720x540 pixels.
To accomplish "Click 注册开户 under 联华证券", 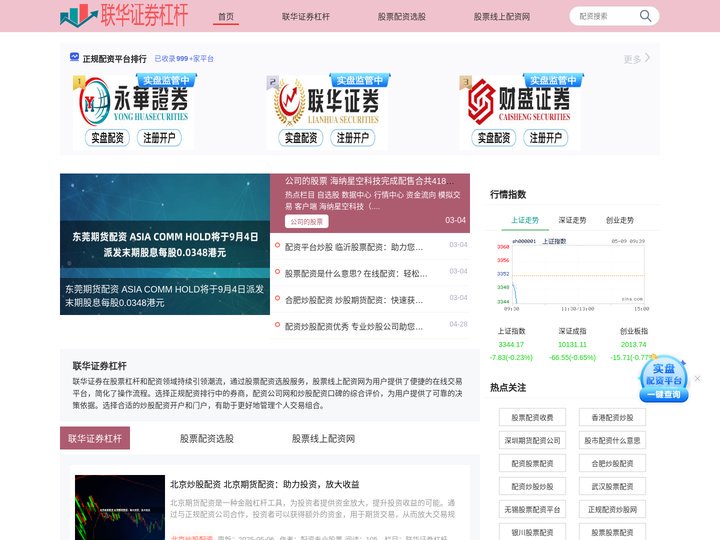I will coord(353,138).
